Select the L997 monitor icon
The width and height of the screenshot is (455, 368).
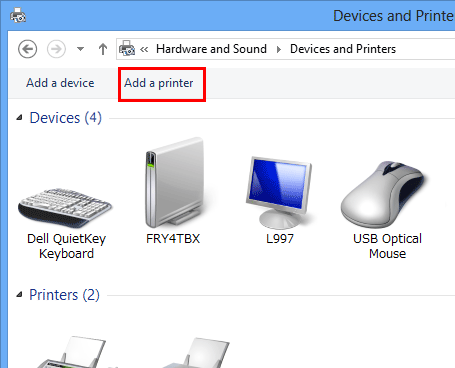(279, 193)
